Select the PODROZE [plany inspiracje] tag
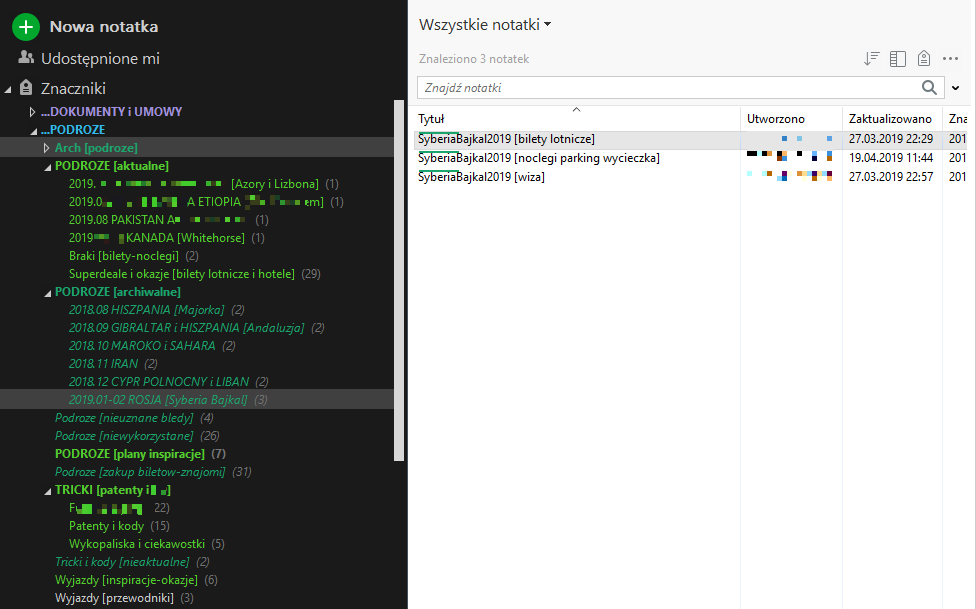The width and height of the screenshot is (976, 609). 129,453
